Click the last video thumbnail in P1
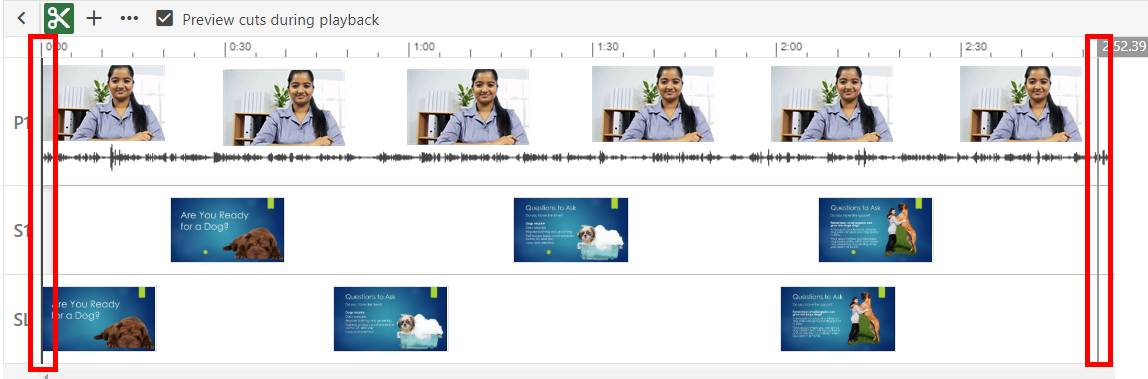The image size is (1148, 379). (x=1021, y=104)
